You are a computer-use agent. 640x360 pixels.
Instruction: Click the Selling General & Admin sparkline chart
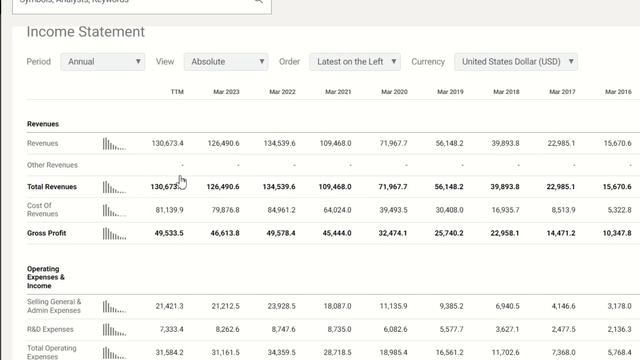coord(114,307)
